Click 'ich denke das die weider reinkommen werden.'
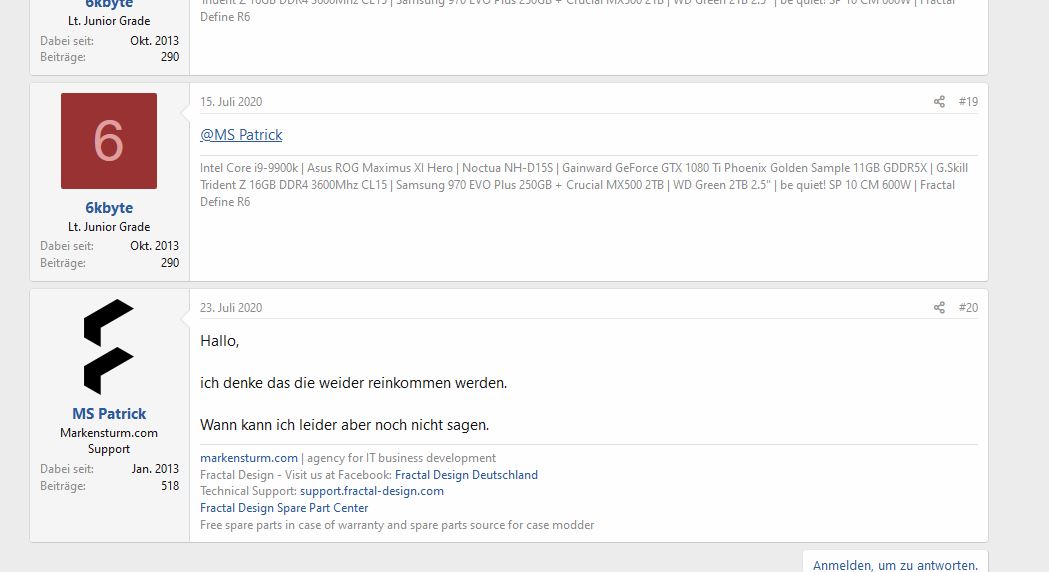1049x572 pixels. click(x=353, y=383)
